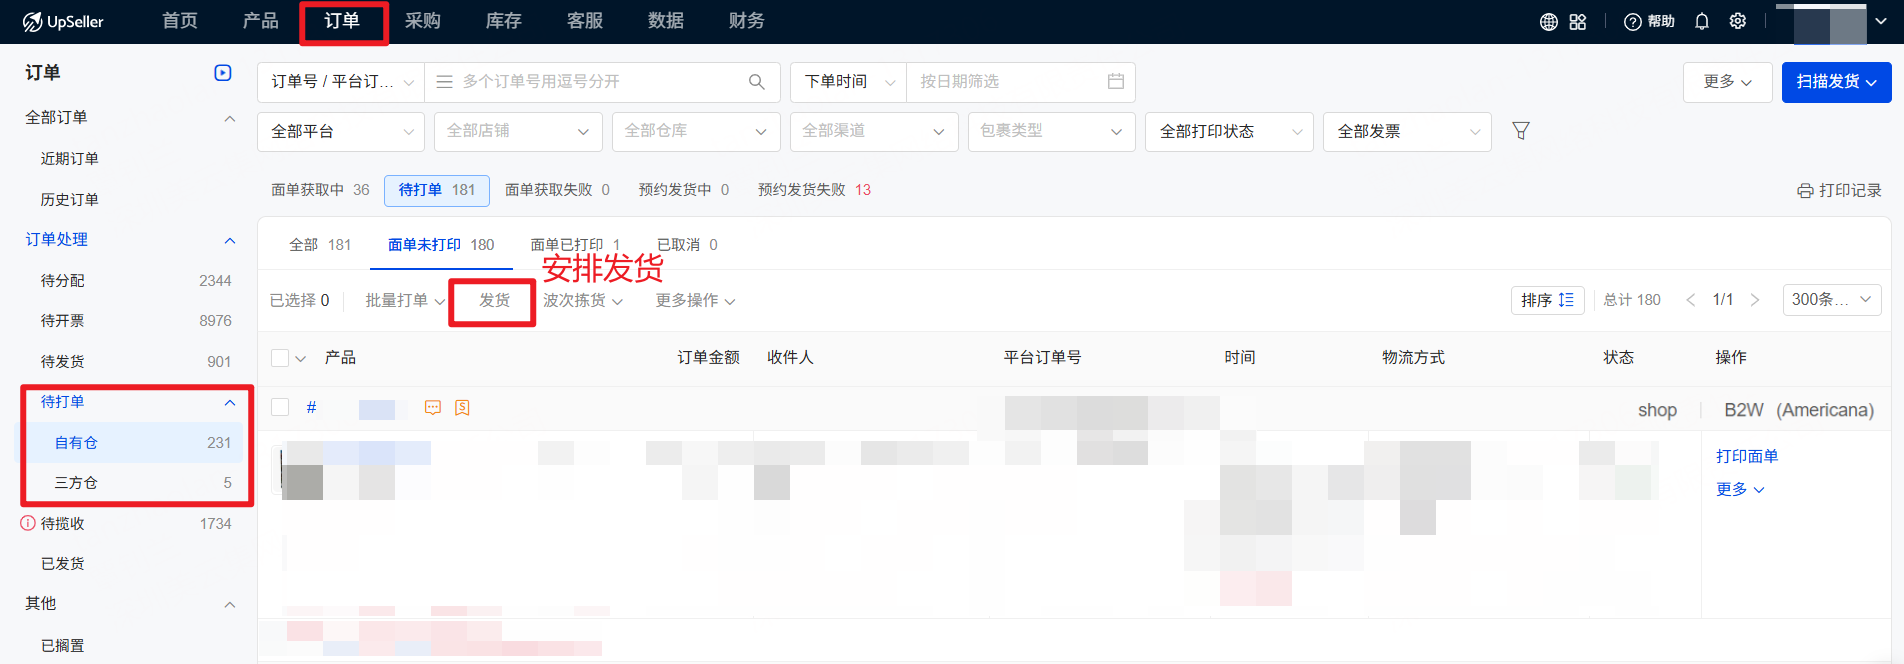This screenshot has height=664, width=1904.
Task: Check the first order row checkbox
Action: point(280,408)
